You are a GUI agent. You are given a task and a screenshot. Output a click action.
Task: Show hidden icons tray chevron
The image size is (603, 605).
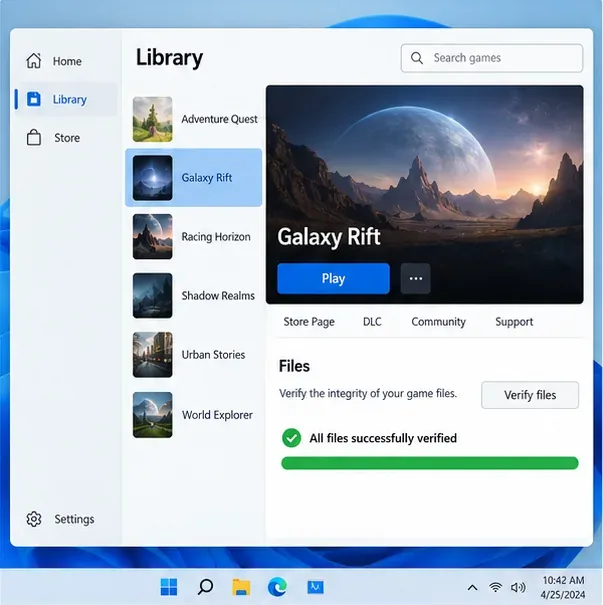point(473,588)
